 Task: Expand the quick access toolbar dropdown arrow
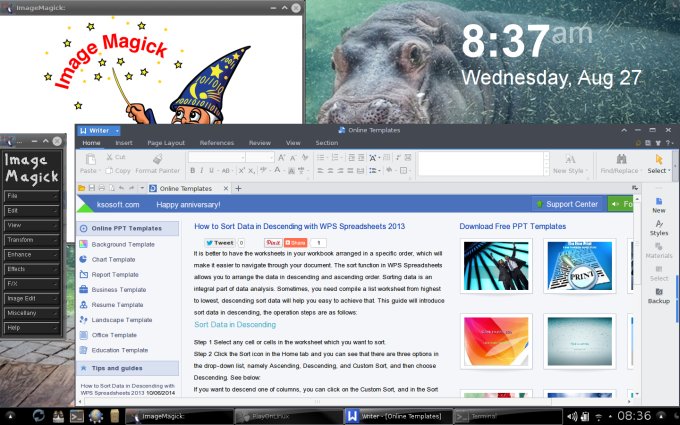click(142, 188)
